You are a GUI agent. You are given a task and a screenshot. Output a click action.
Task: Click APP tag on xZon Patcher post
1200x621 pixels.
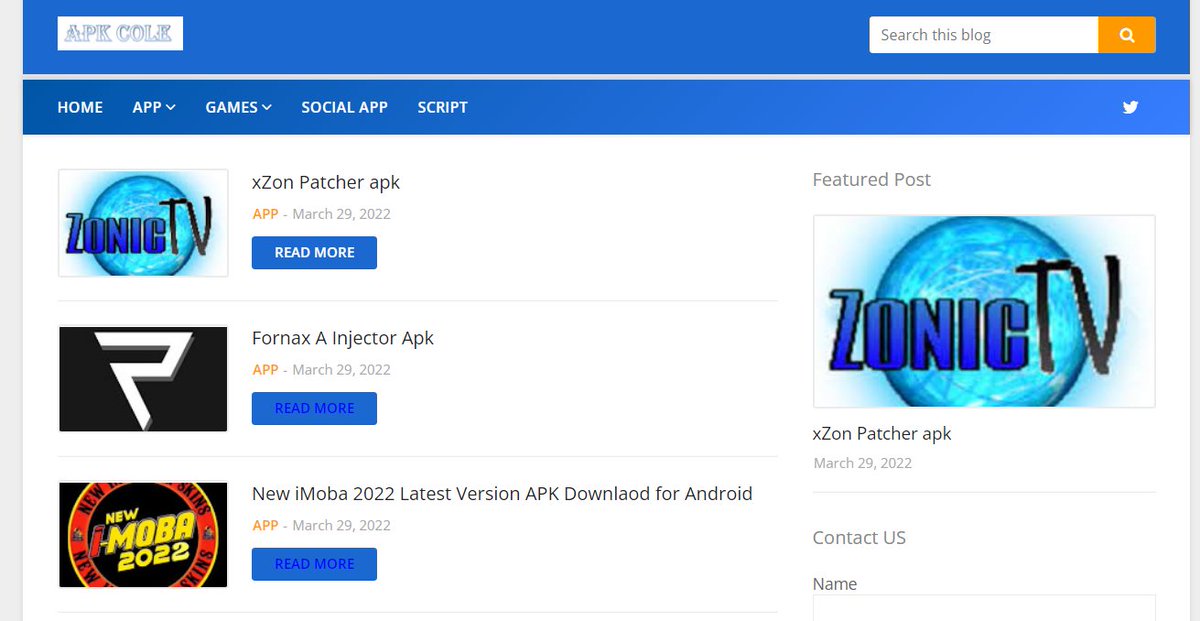point(265,214)
